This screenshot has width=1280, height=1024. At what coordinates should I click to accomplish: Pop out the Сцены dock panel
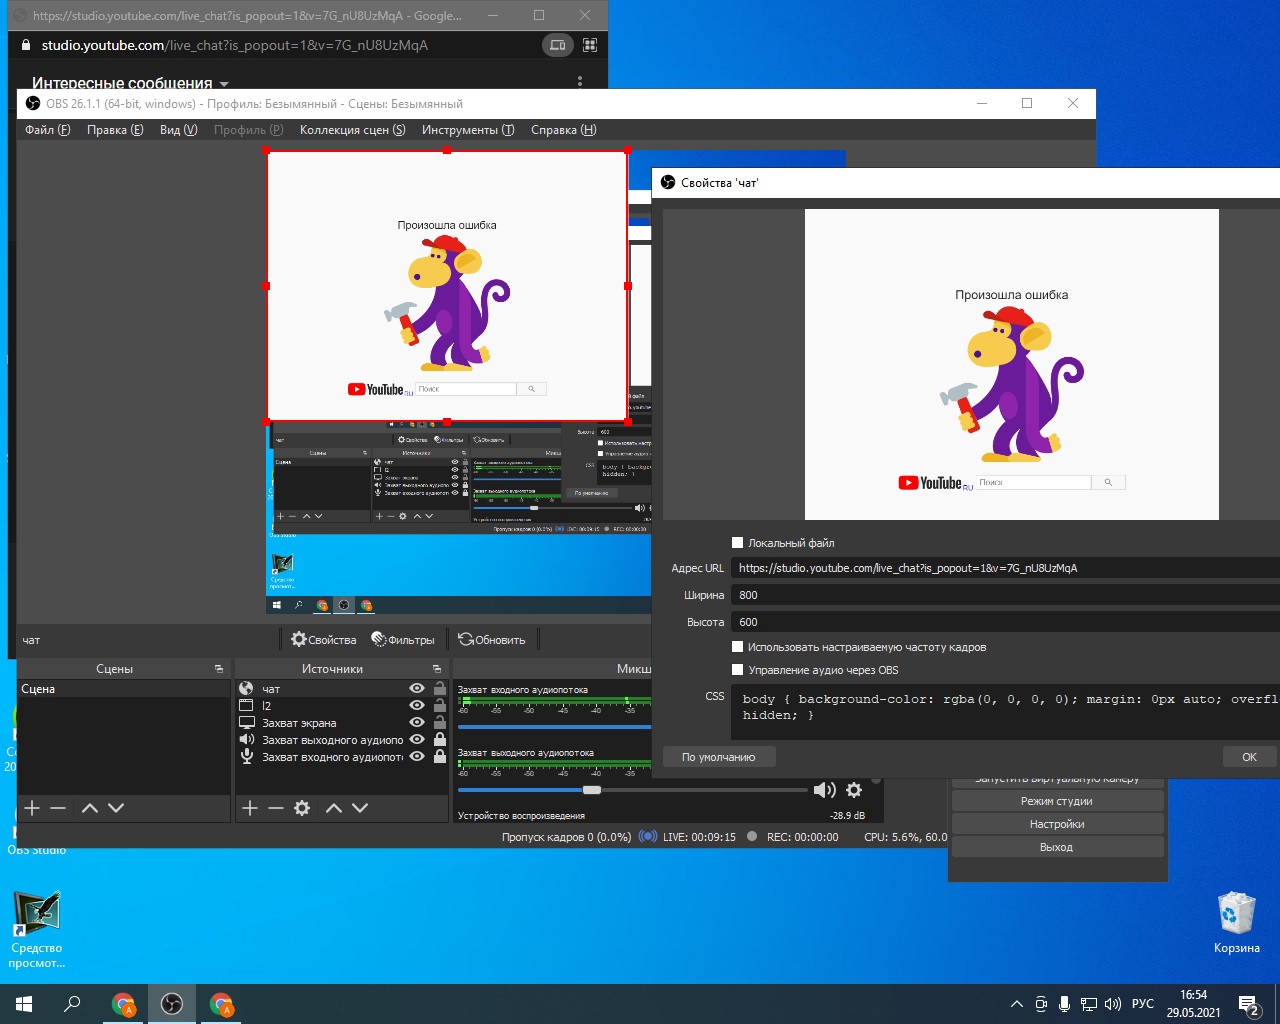point(219,669)
